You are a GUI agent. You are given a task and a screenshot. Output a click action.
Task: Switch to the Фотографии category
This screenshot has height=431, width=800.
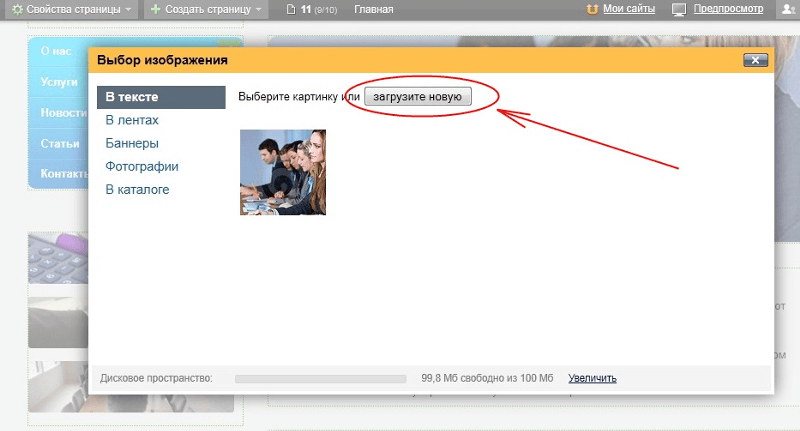click(x=142, y=166)
